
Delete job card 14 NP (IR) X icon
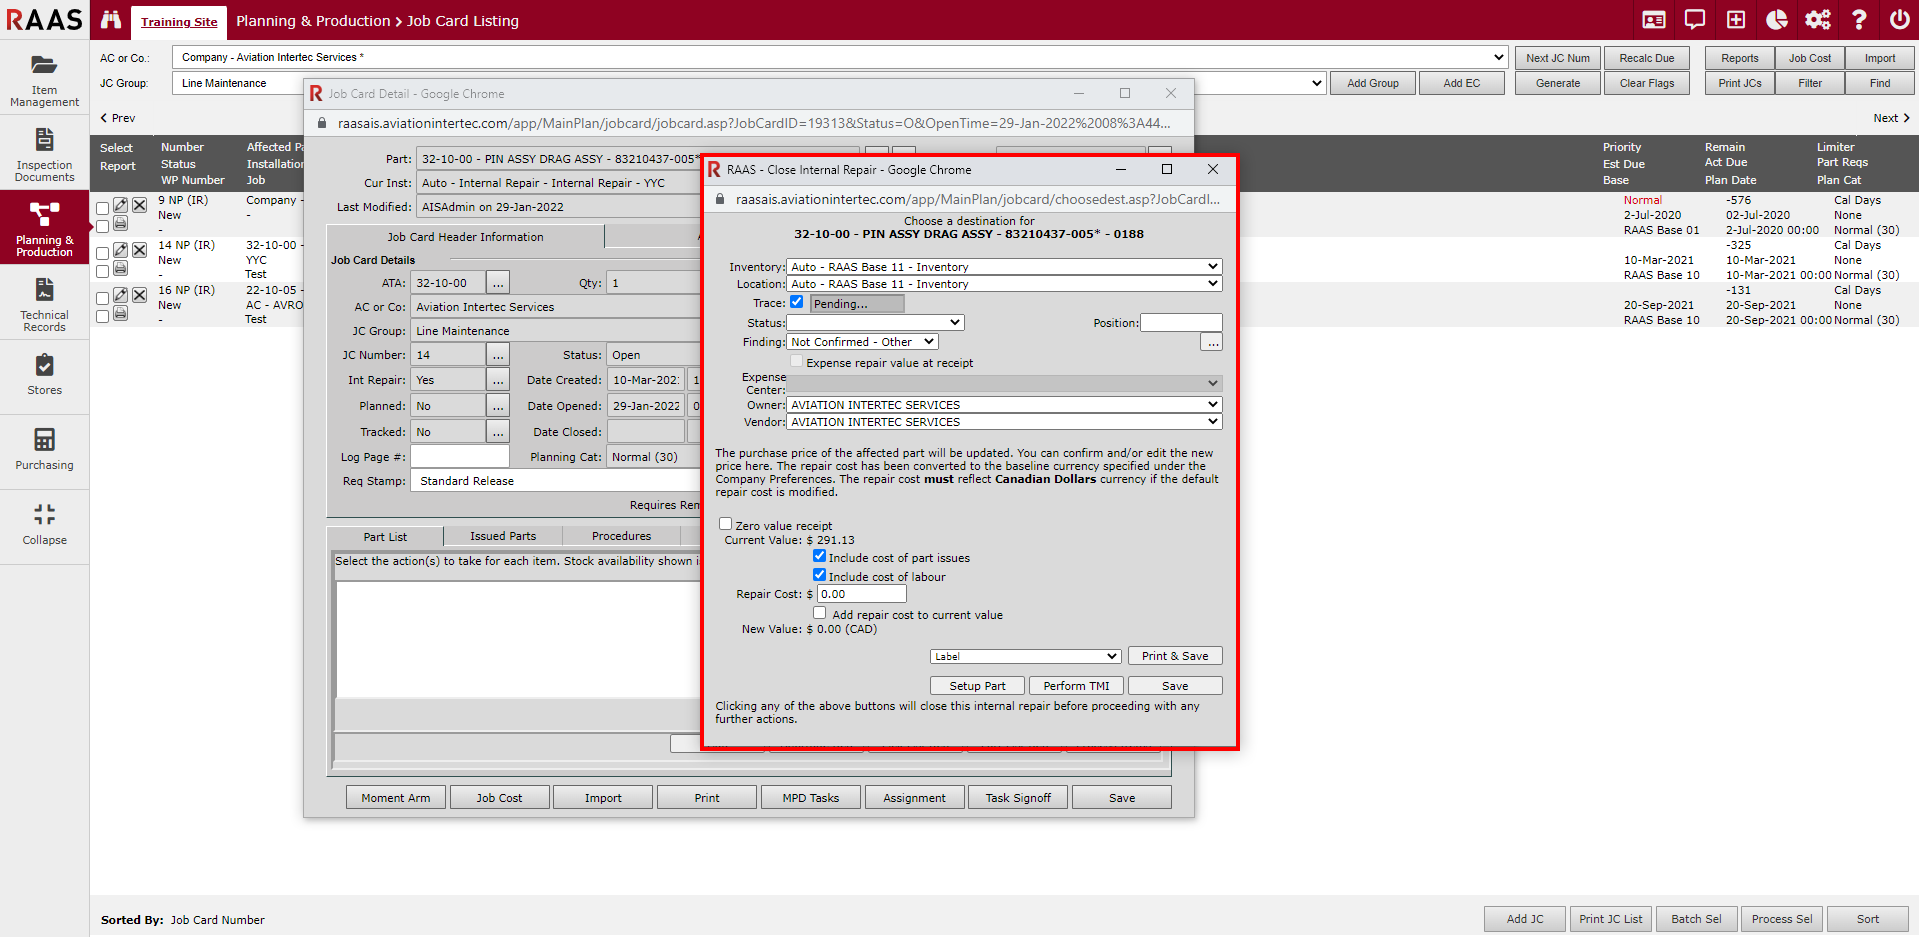pos(140,250)
